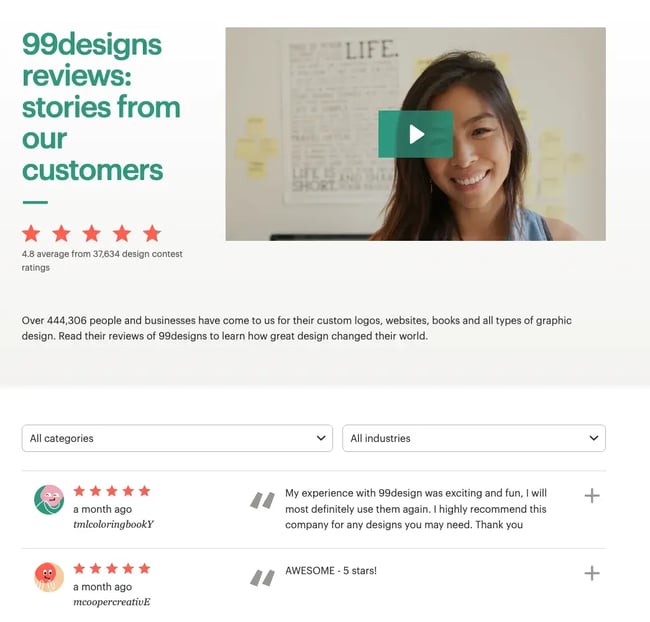650x622 pixels.
Task: Open the mcoopercreativE username link
Action: tap(111, 602)
